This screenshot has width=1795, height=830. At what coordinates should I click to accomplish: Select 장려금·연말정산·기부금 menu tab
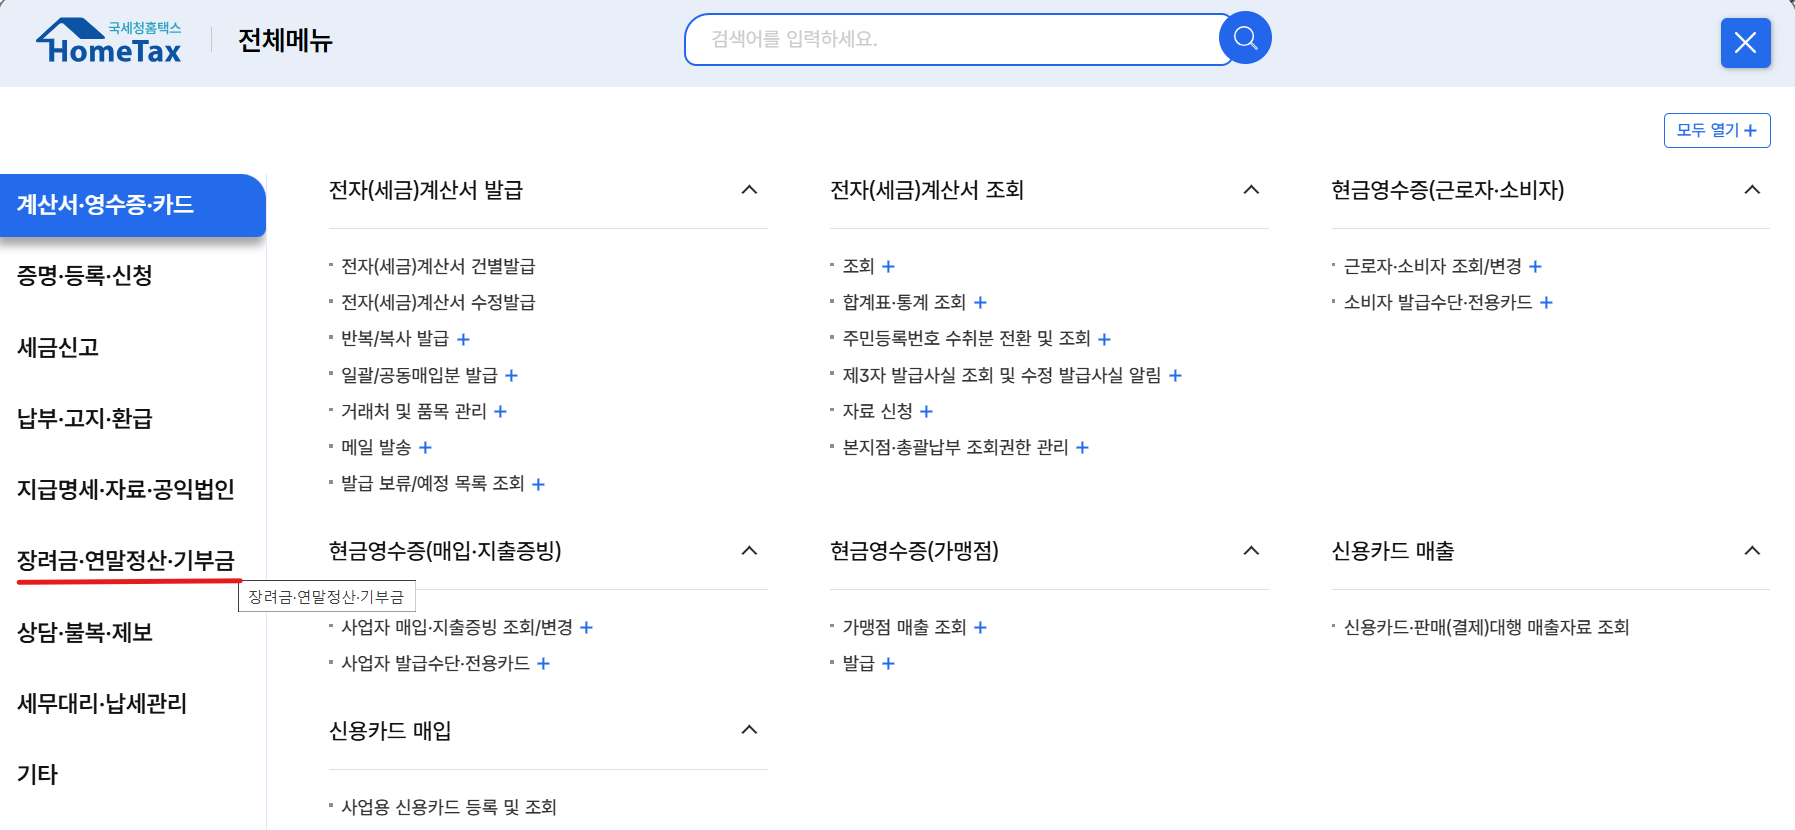126,561
